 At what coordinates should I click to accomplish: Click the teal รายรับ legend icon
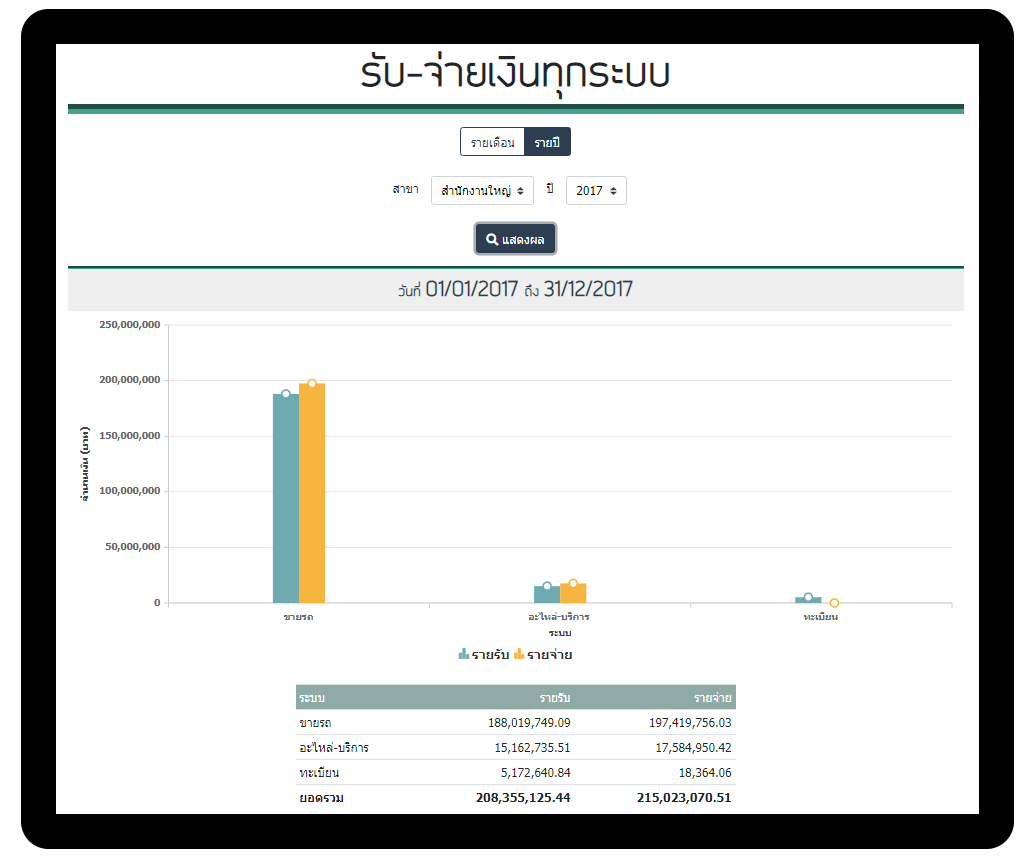[463, 655]
